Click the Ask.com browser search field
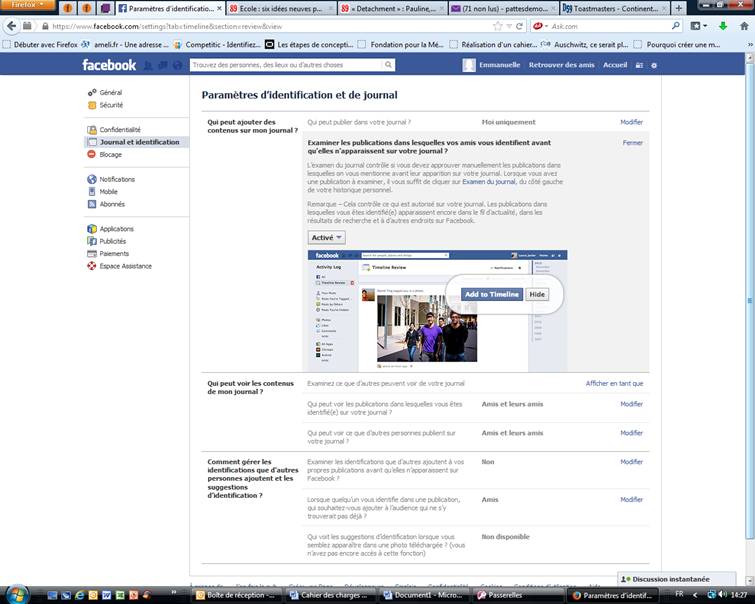The width and height of the screenshot is (755, 604). [610, 26]
